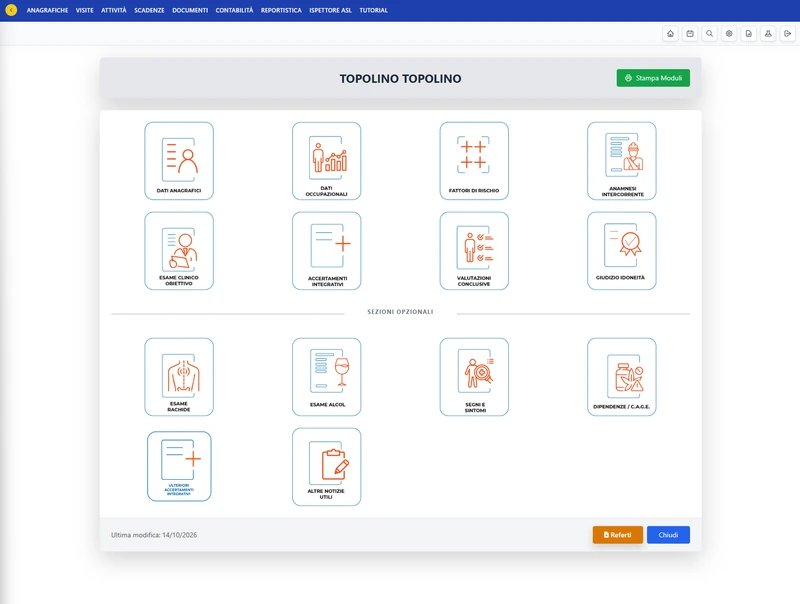Screen dimensions: 800x604
Task: Click the lab flask toolbar icon
Action: tap(768, 34)
